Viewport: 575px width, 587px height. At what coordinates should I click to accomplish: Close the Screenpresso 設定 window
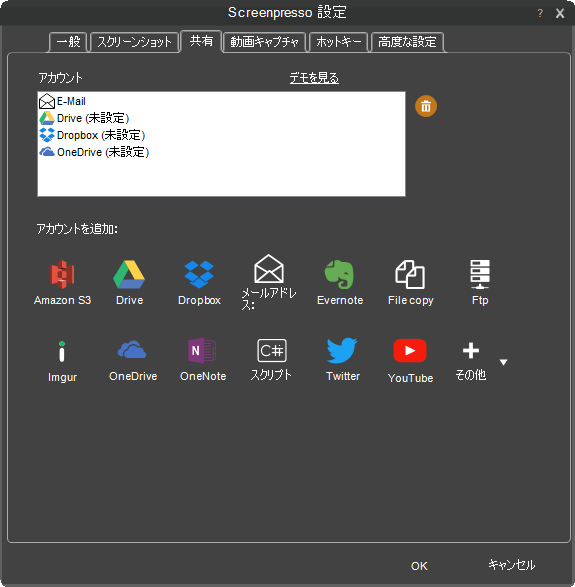[x=560, y=13]
